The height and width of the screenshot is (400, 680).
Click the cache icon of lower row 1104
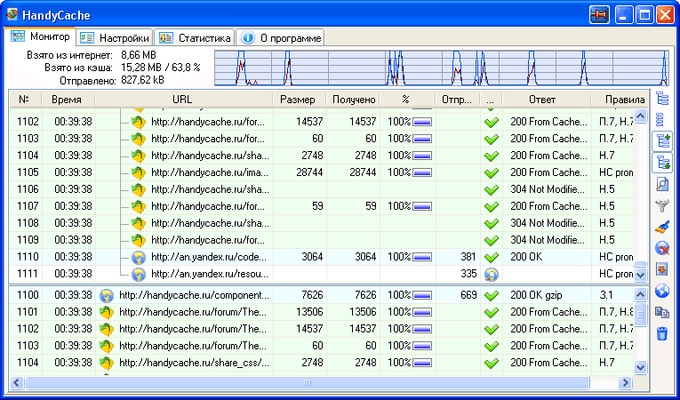tap(106, 363)
